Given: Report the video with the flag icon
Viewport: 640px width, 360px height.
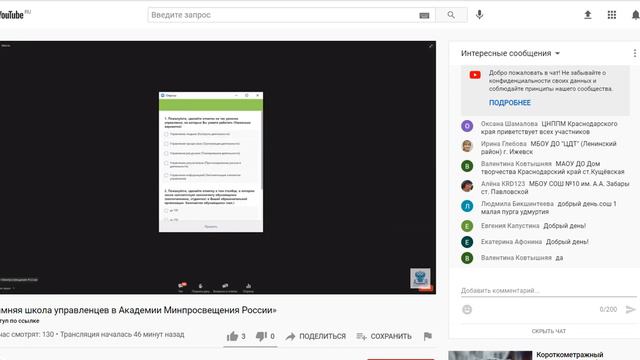Looking at the screenshot, I should (x=427, y=336).
